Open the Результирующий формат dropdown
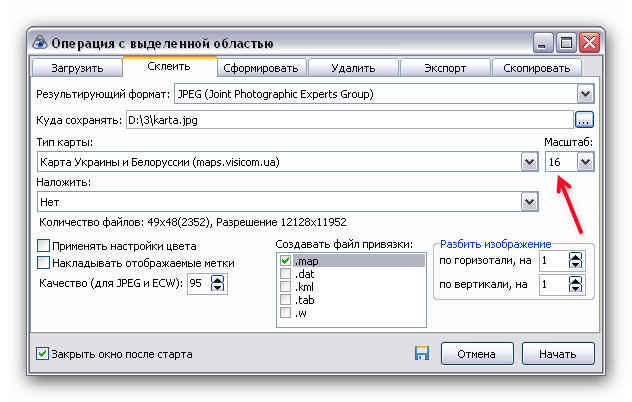The height and width of the screenshot is (402, 632). pos(585,94)
